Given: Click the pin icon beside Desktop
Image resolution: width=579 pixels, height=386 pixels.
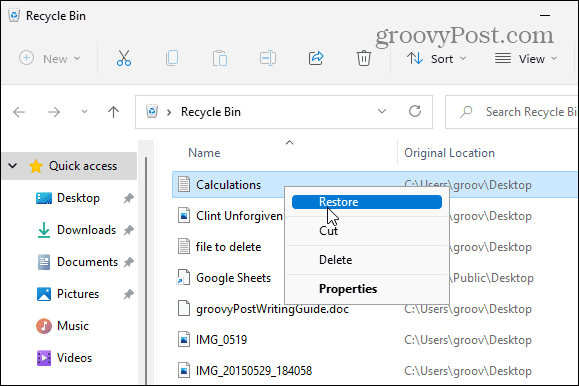Looking at the screenshot, I should coord(128,198).
